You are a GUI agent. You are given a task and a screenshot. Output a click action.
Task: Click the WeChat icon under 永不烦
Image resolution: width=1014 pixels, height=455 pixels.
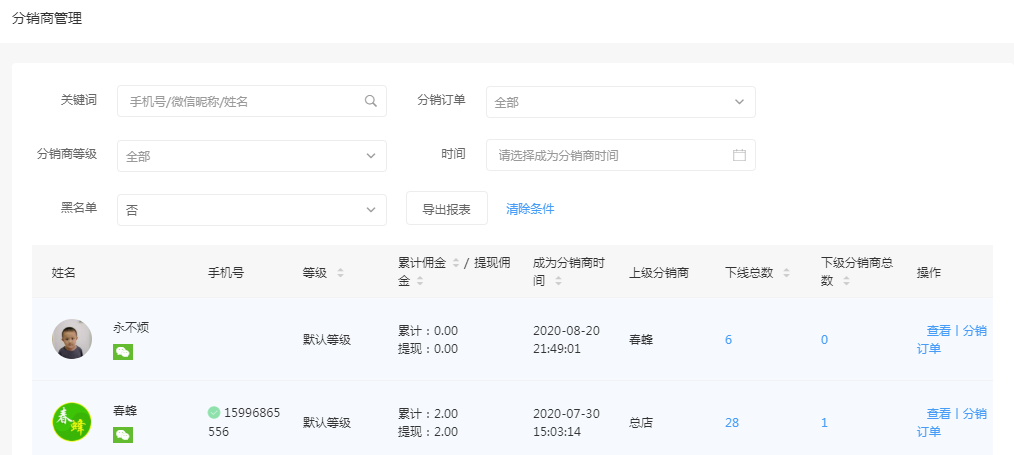click(123, 352)
